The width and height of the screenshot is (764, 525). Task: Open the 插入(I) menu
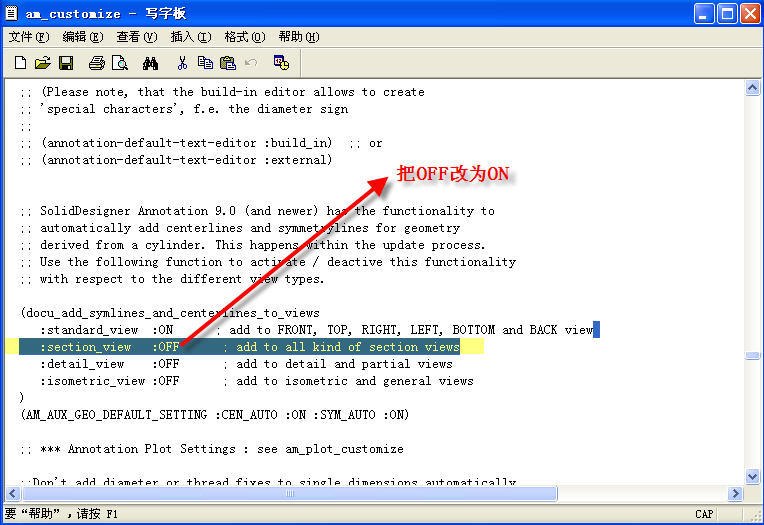pos(191,37)
